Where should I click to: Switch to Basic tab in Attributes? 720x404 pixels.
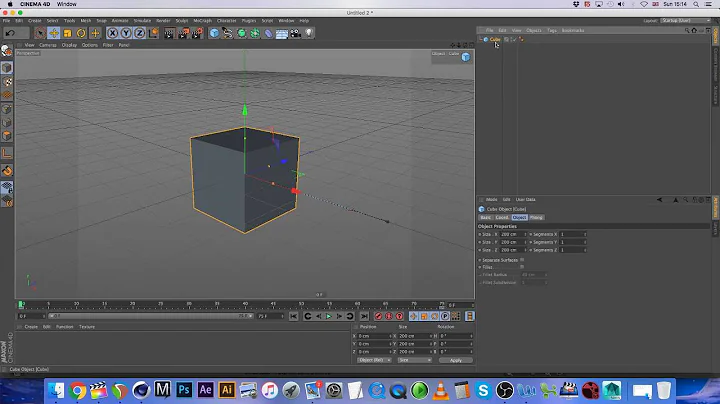pyautogui.click(x=485, y=218)
